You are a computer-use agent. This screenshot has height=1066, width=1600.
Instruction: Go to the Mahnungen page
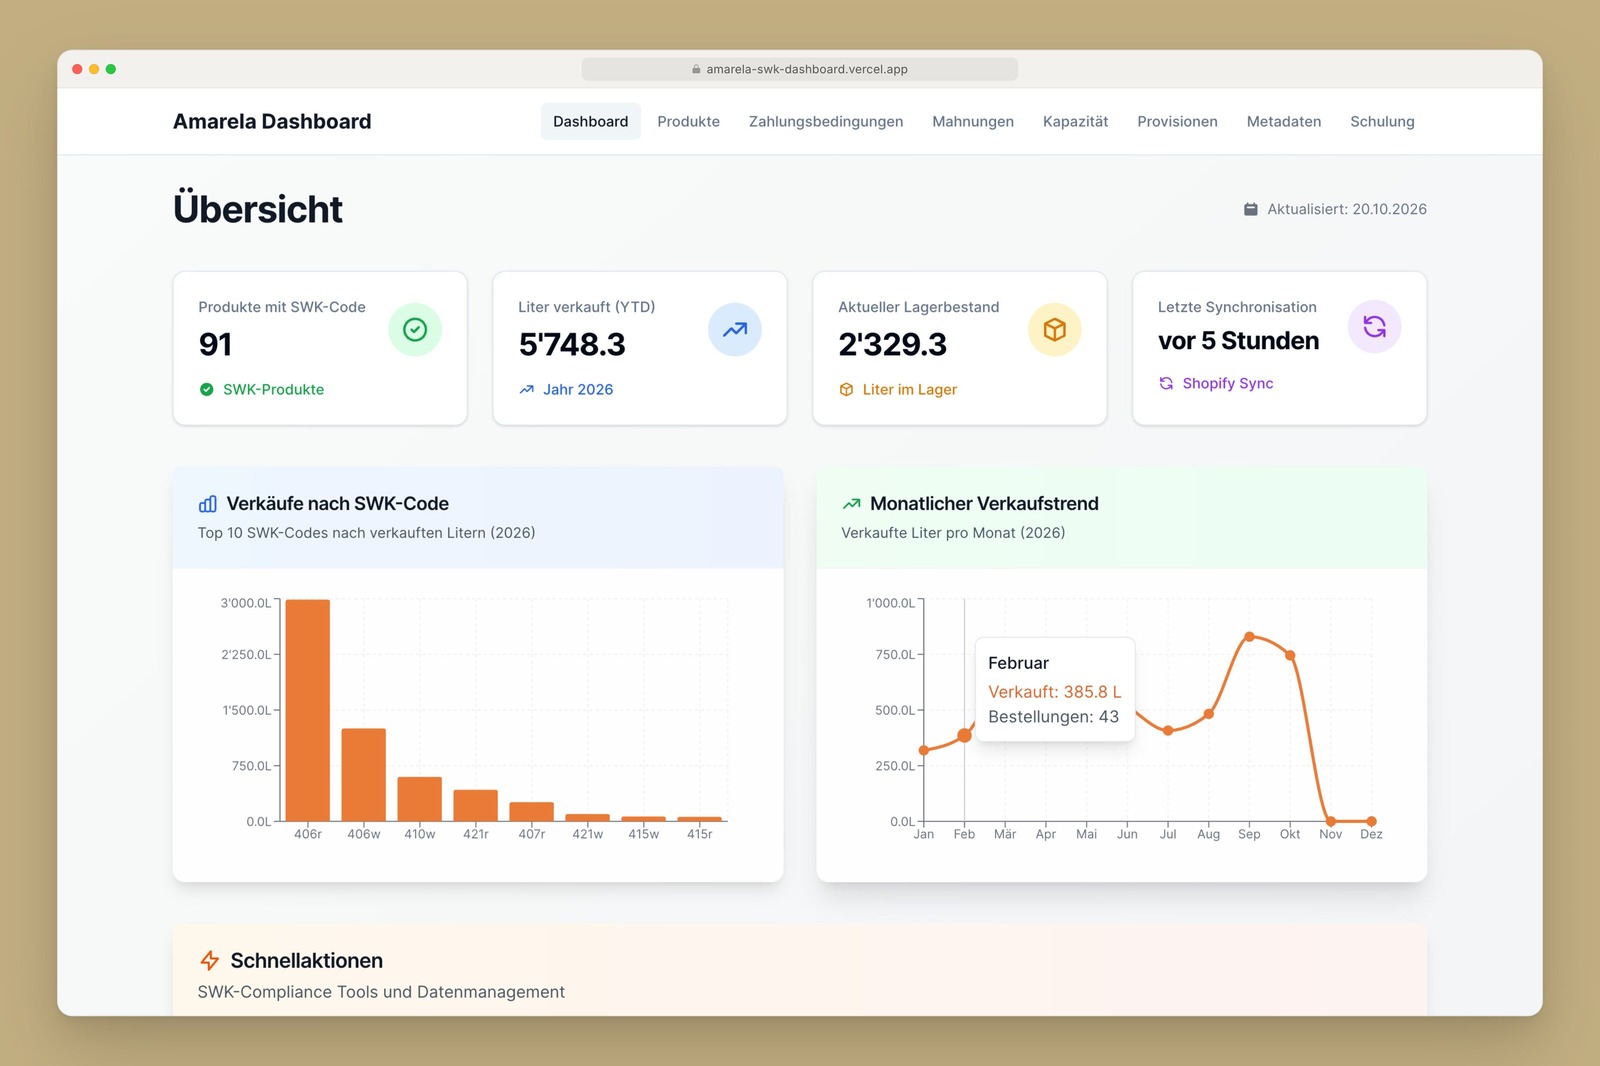[x=973, y=122]
